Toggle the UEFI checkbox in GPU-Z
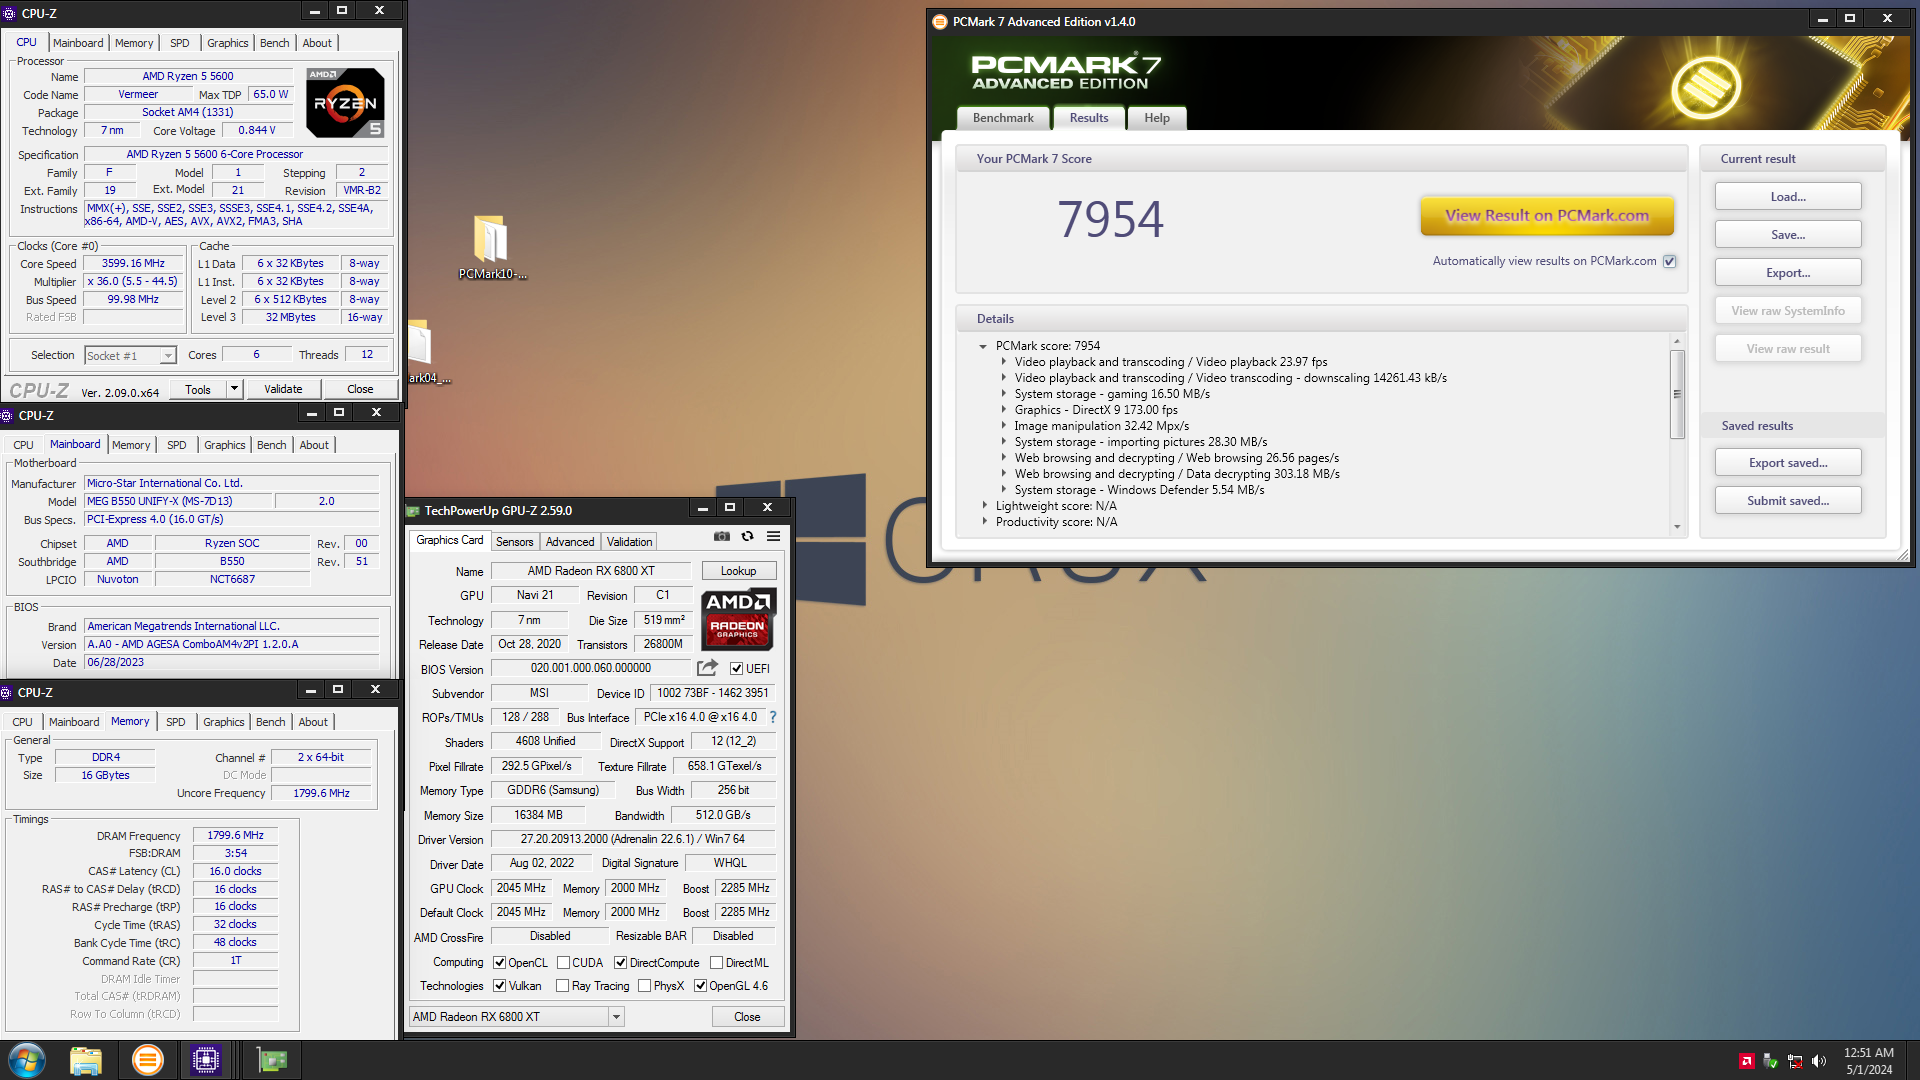This screenshot has height=1080, width=1920. coord(737,668)
